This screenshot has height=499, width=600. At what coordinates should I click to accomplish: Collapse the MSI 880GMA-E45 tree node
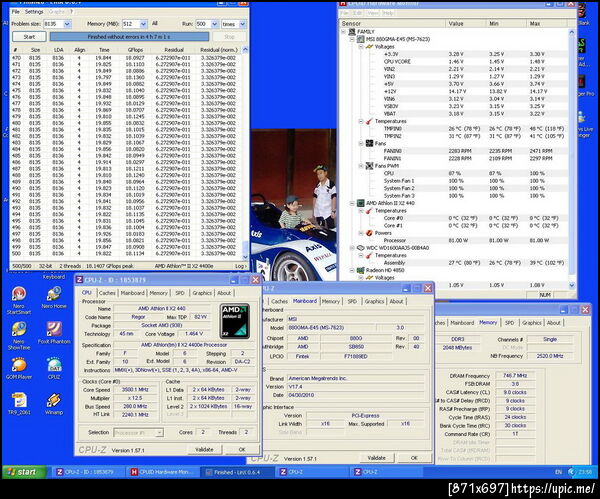[x=352, y=39]
